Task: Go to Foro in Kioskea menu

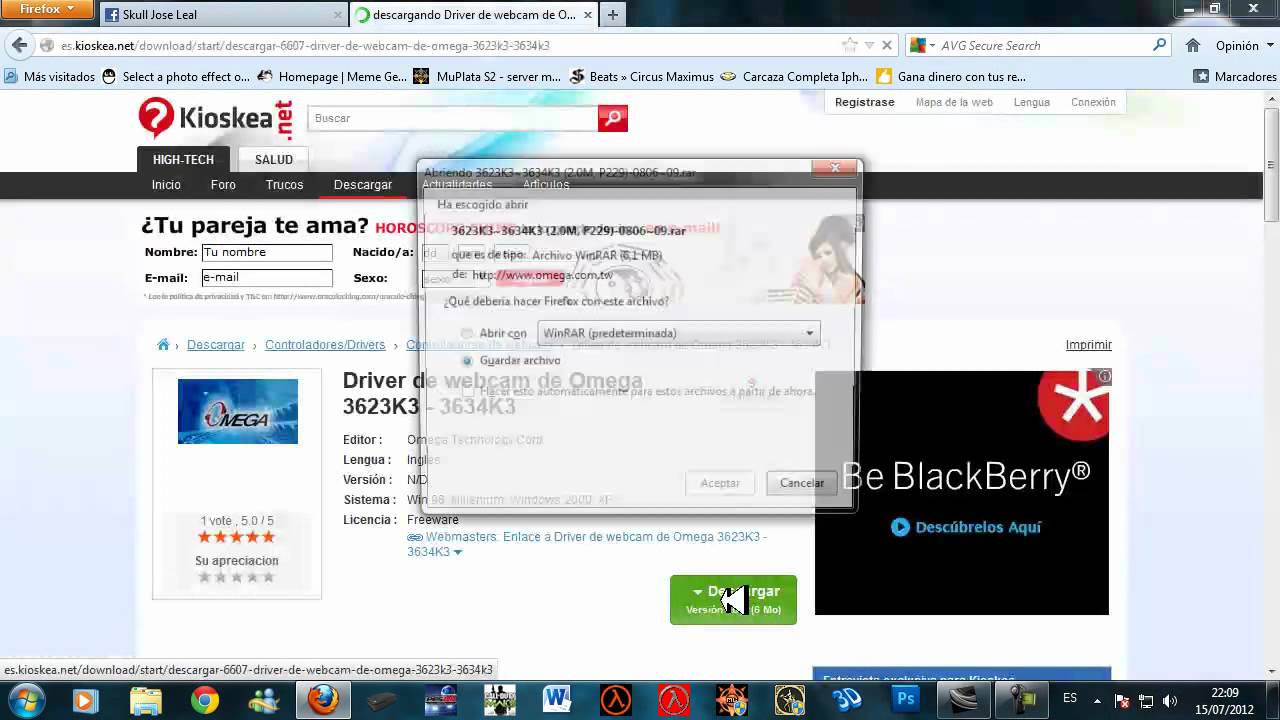Action: 223,185
